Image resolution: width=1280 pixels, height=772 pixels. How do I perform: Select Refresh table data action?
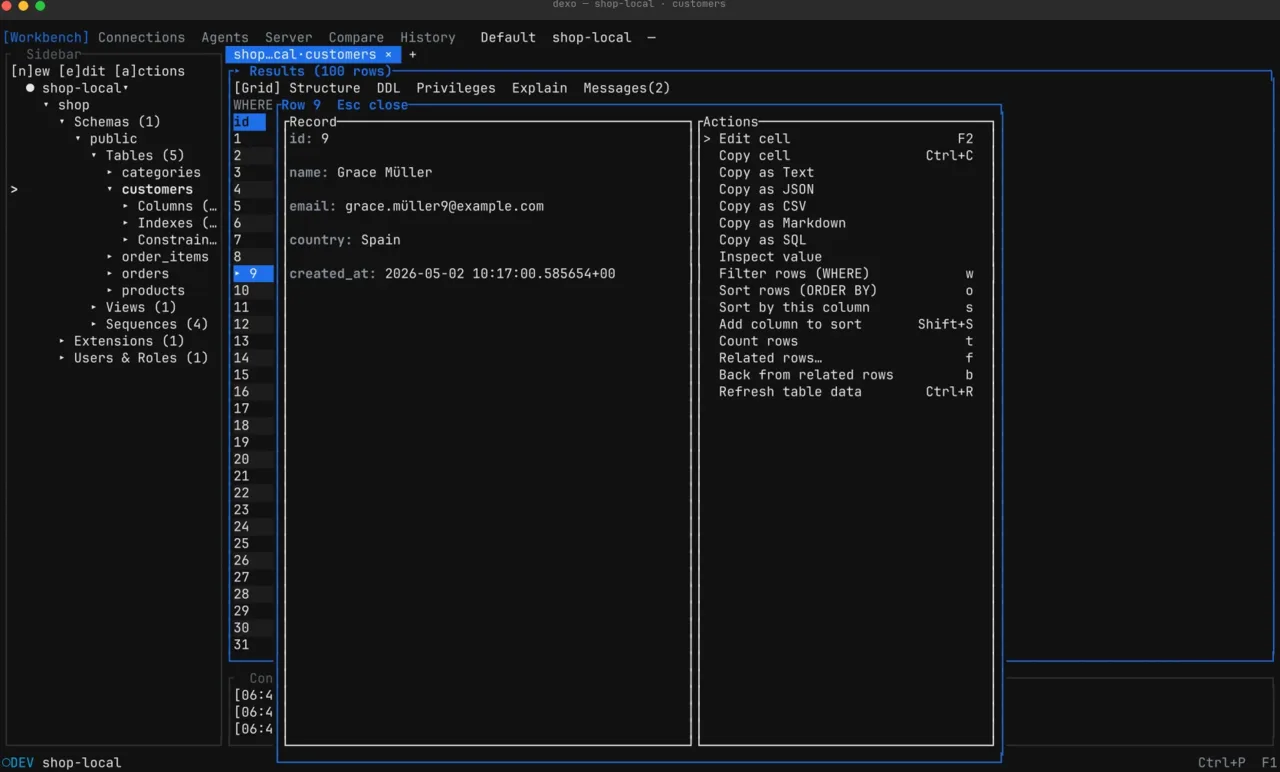[x=790, y=391]
